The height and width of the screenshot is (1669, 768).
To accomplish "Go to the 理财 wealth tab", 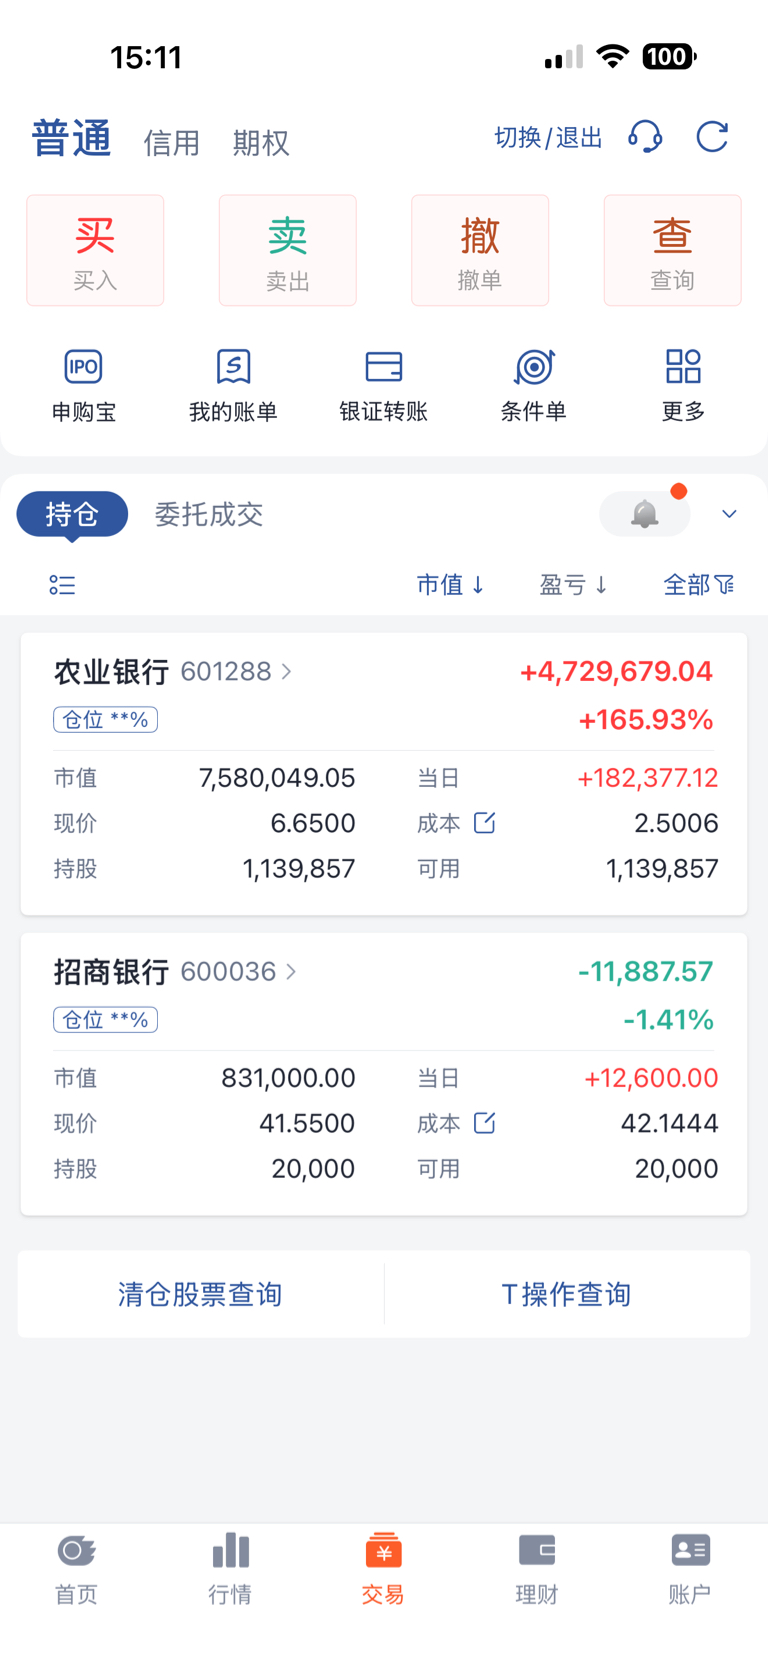I will pyautogui.click(x=537, y=1569).
